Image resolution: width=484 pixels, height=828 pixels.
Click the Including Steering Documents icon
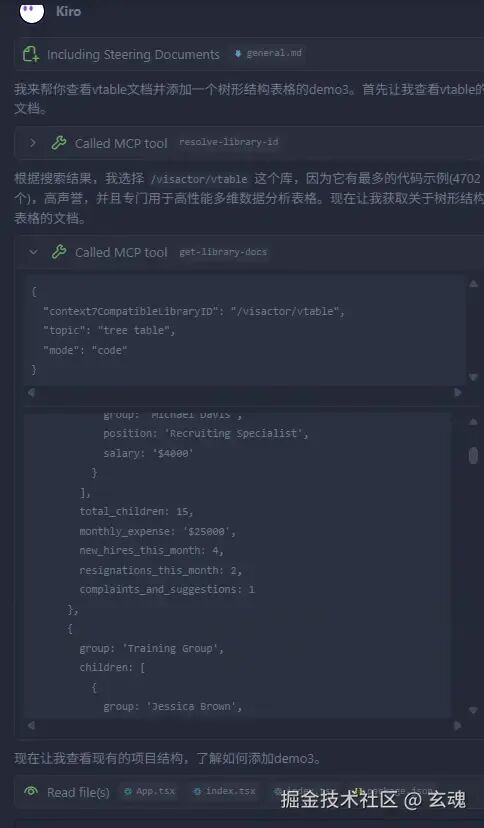tap(31, 54)
